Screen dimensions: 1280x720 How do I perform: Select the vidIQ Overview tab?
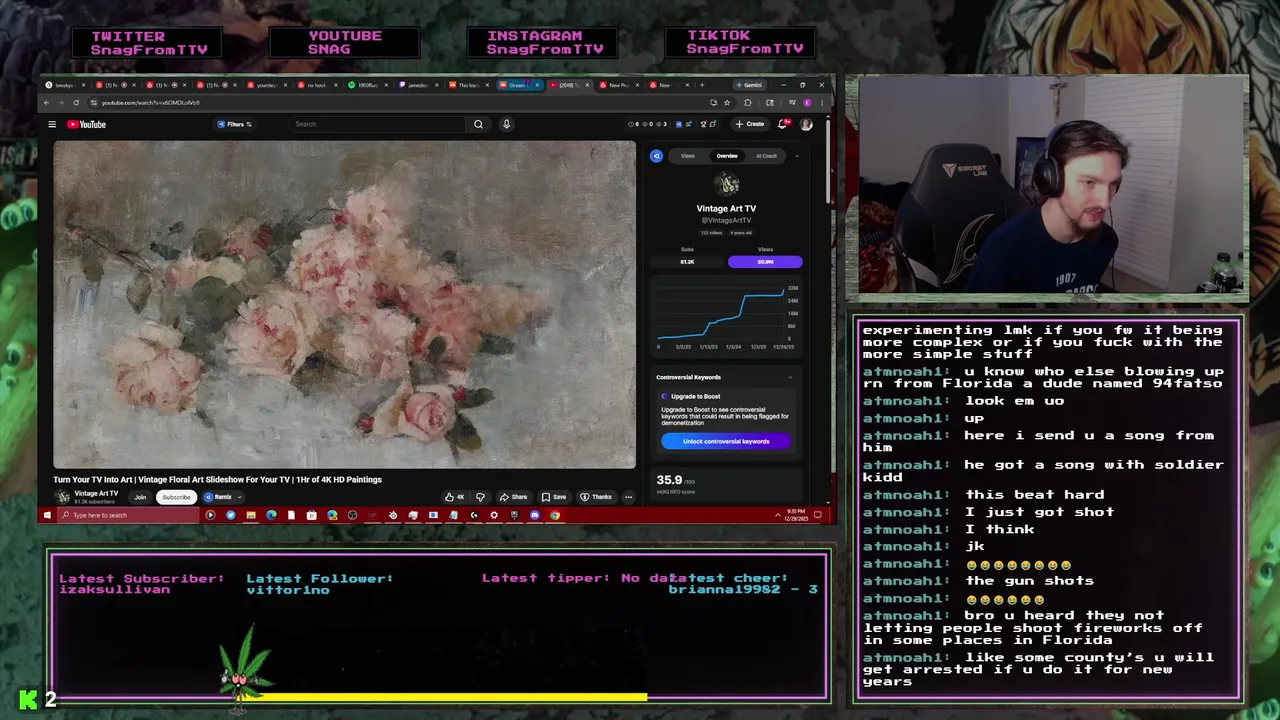[x=727, y=156]
